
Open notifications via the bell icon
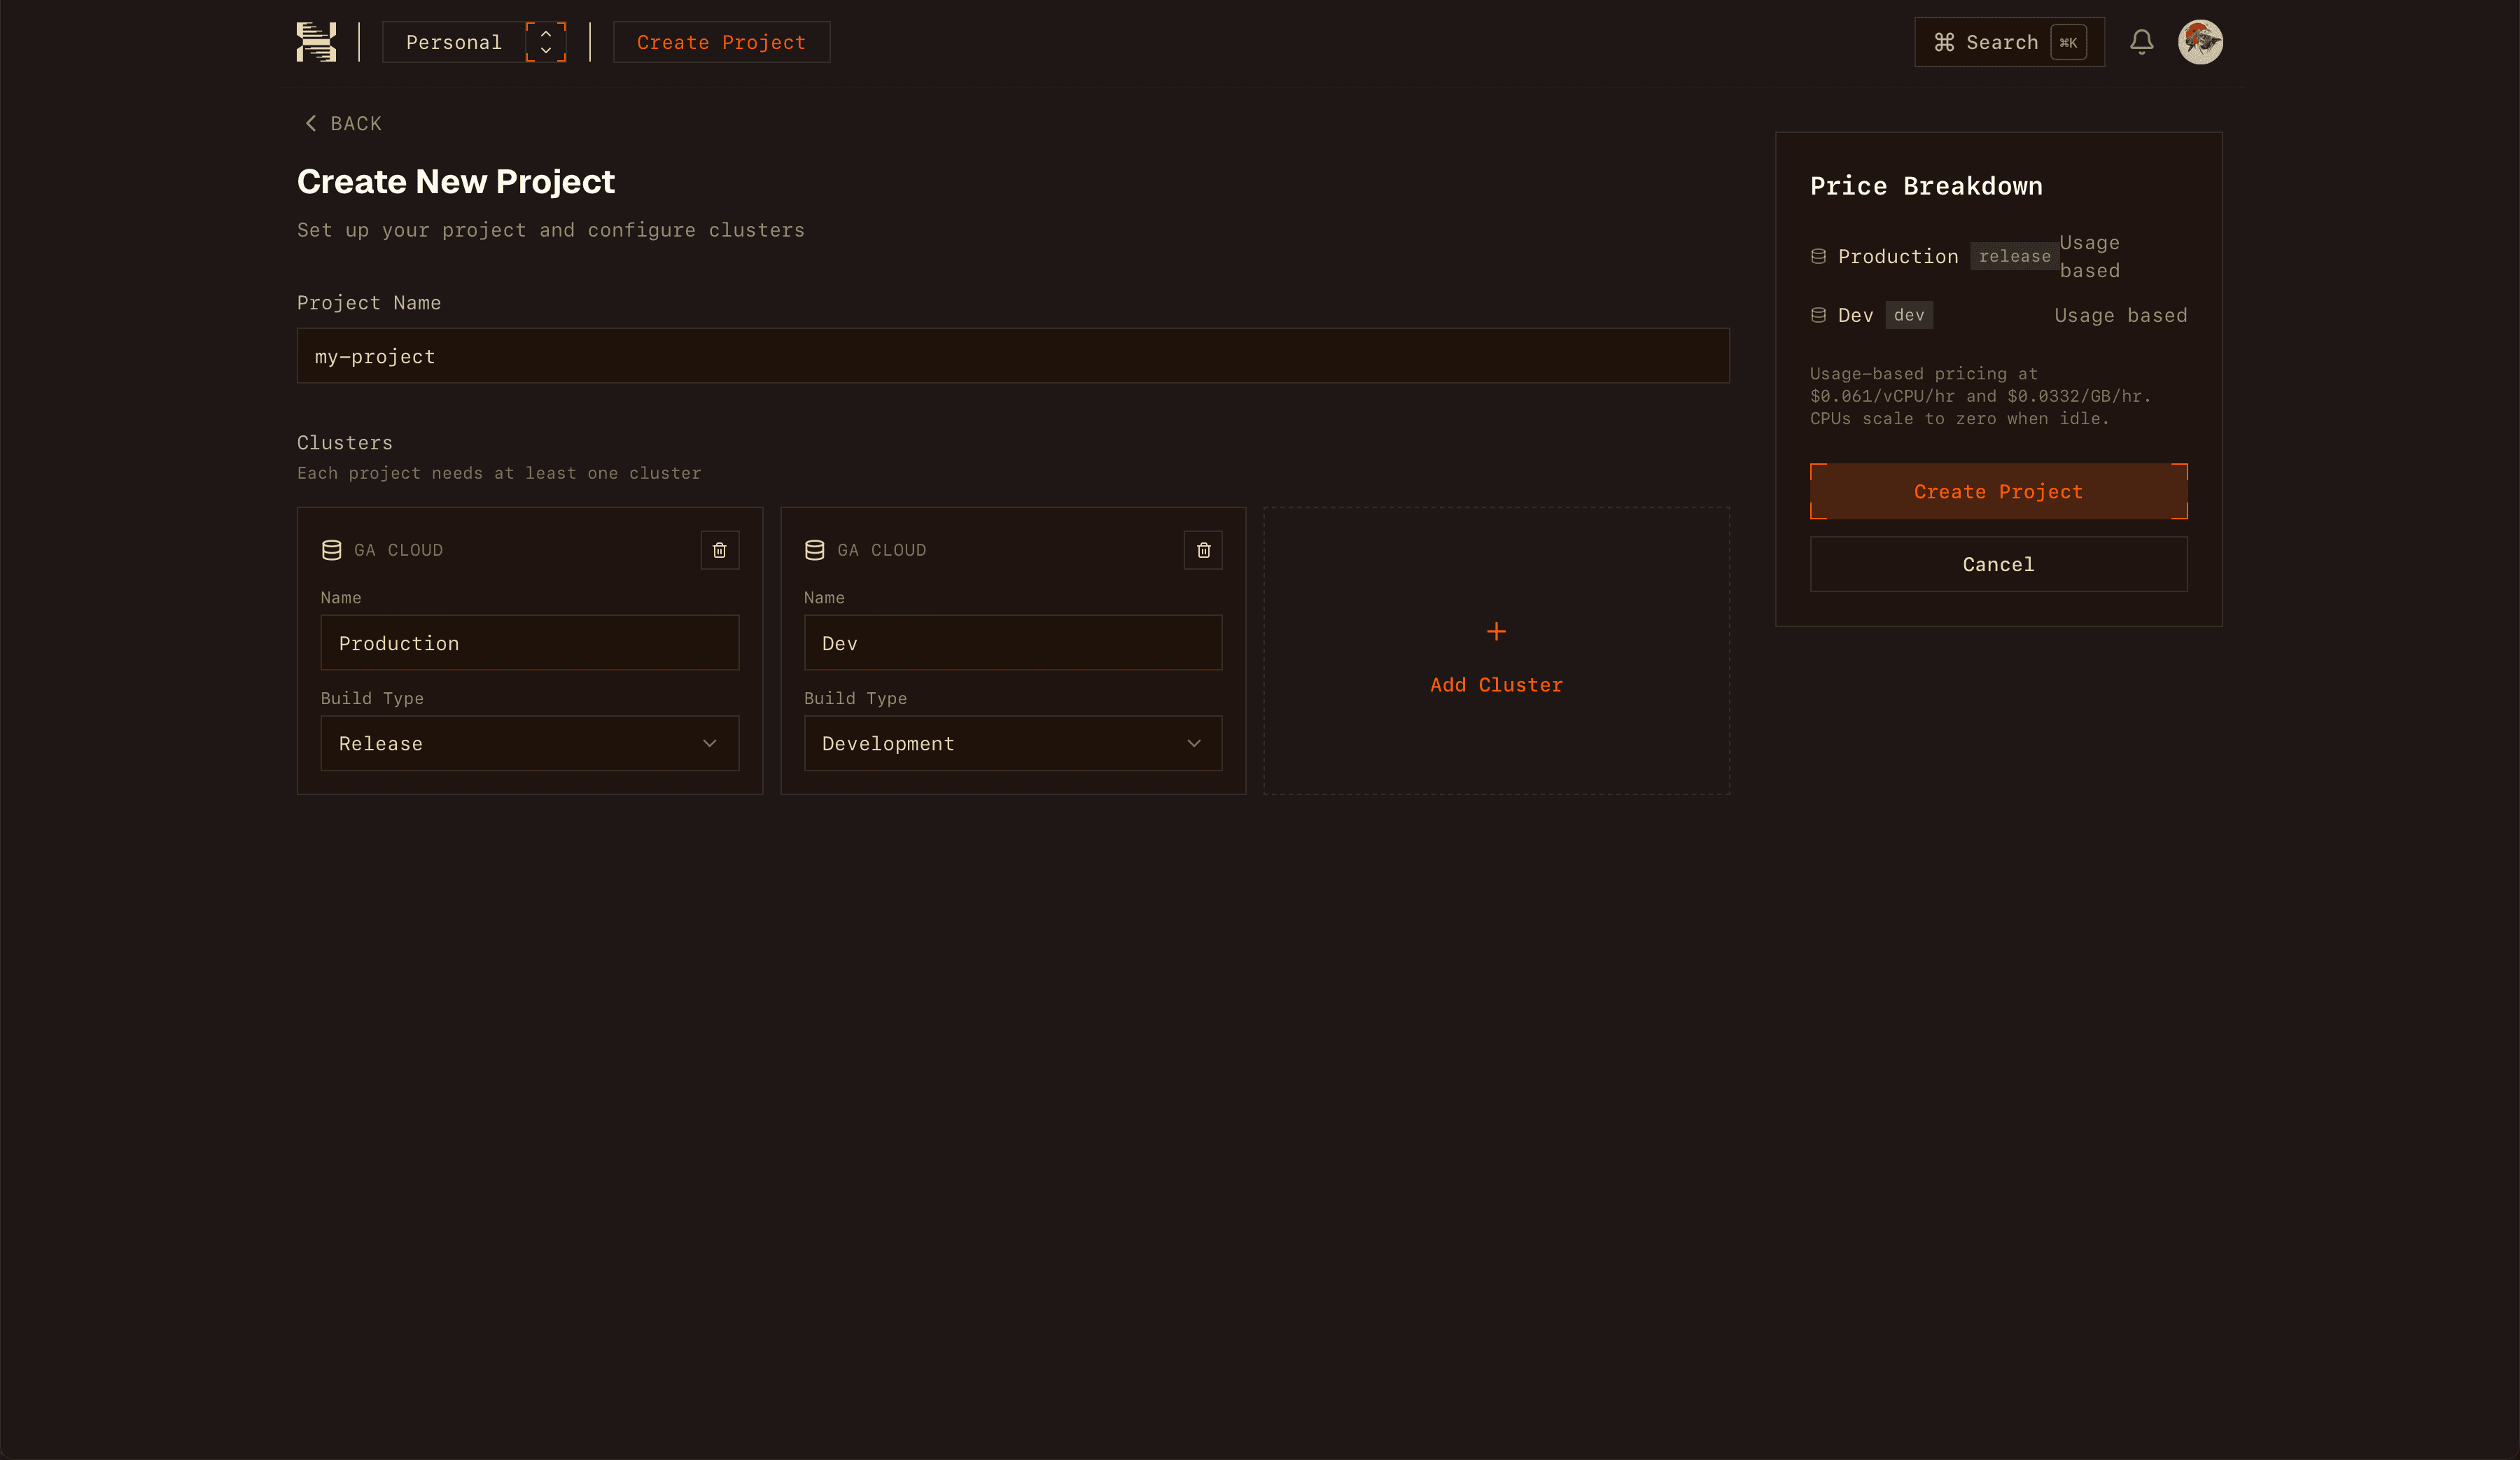point(2142,42)
